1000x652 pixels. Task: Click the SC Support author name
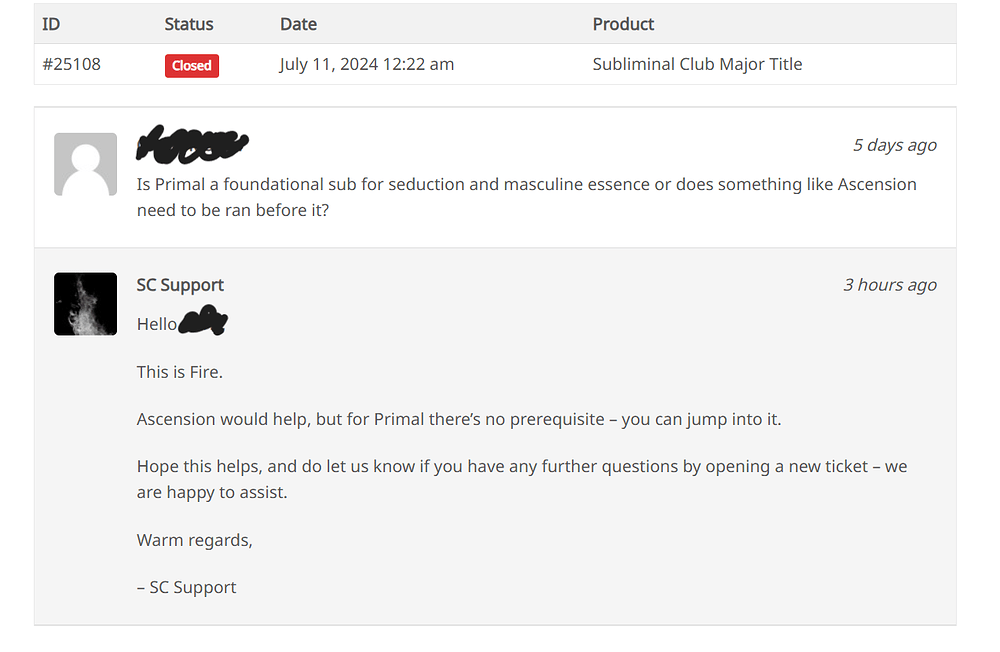[180, 285]
